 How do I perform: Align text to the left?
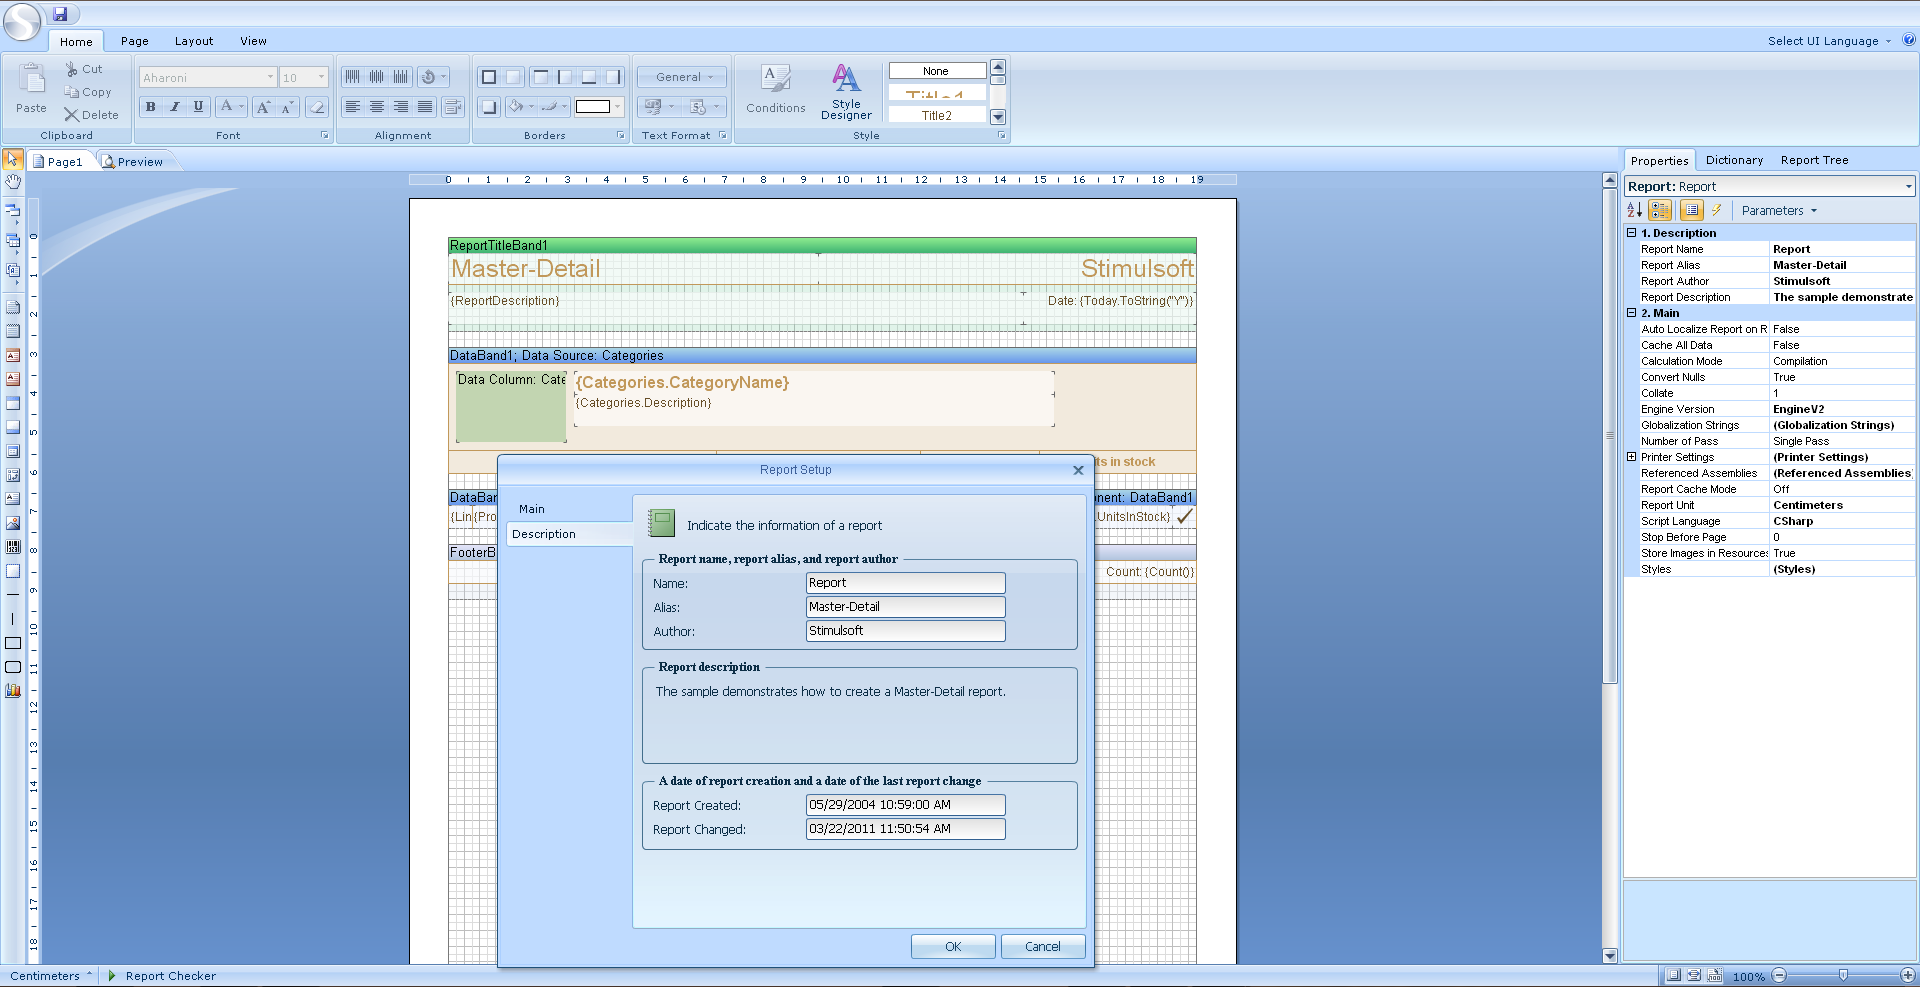pos(353,107)
